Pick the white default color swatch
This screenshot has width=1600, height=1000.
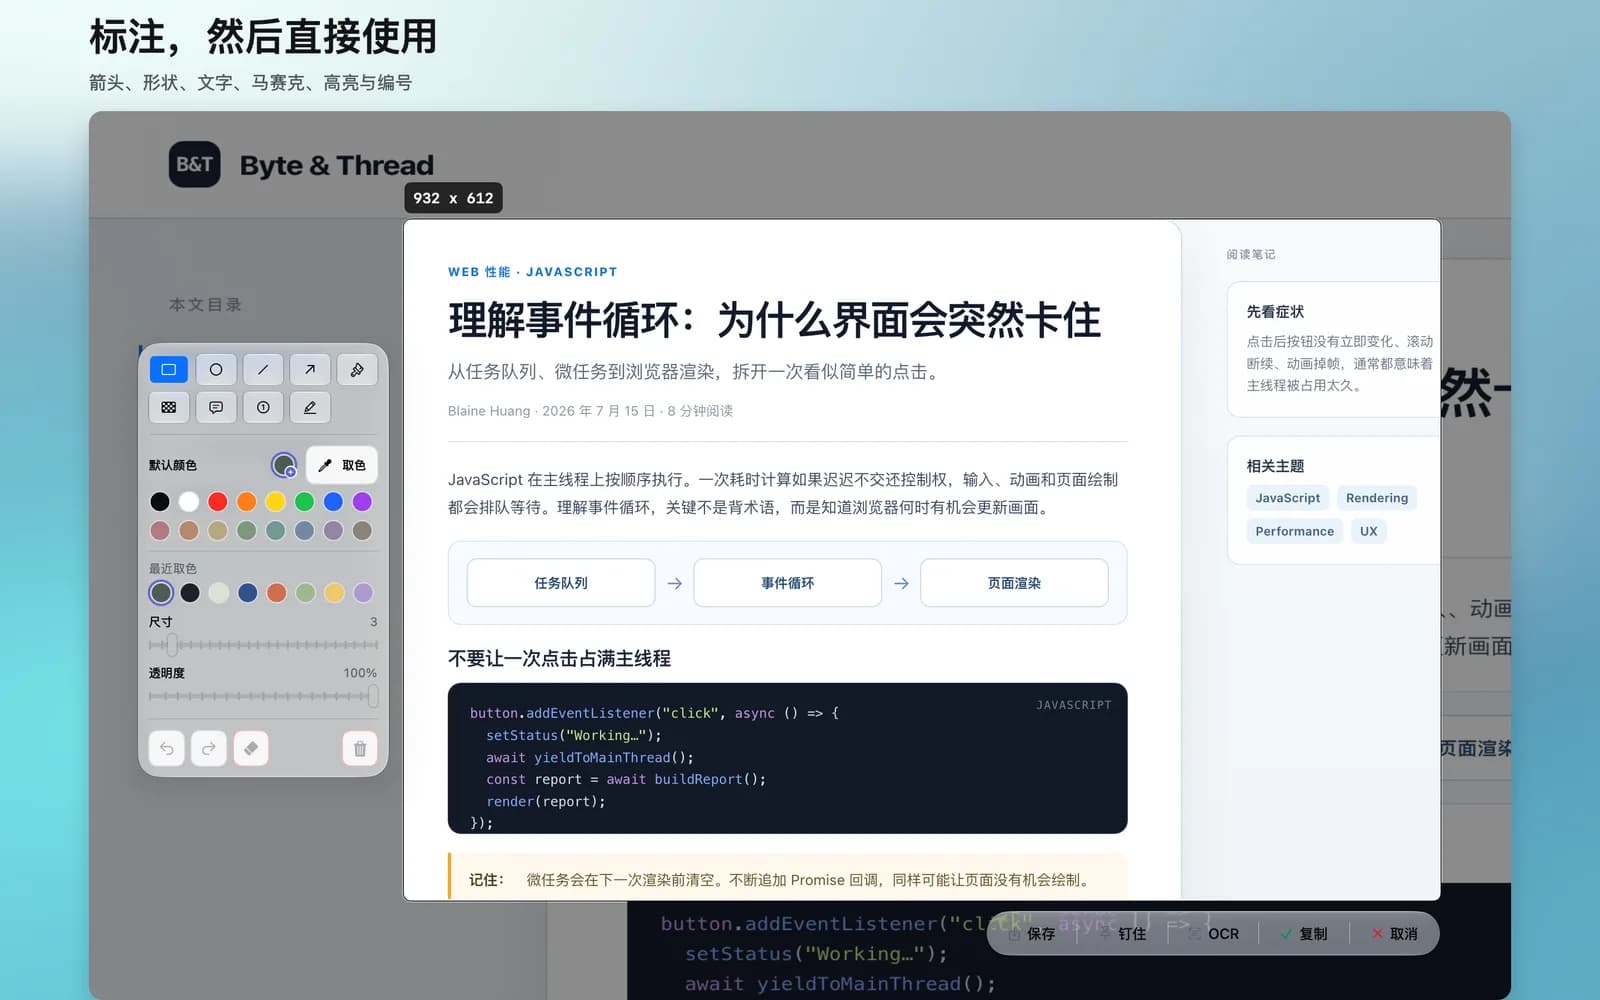pos(189,501)
